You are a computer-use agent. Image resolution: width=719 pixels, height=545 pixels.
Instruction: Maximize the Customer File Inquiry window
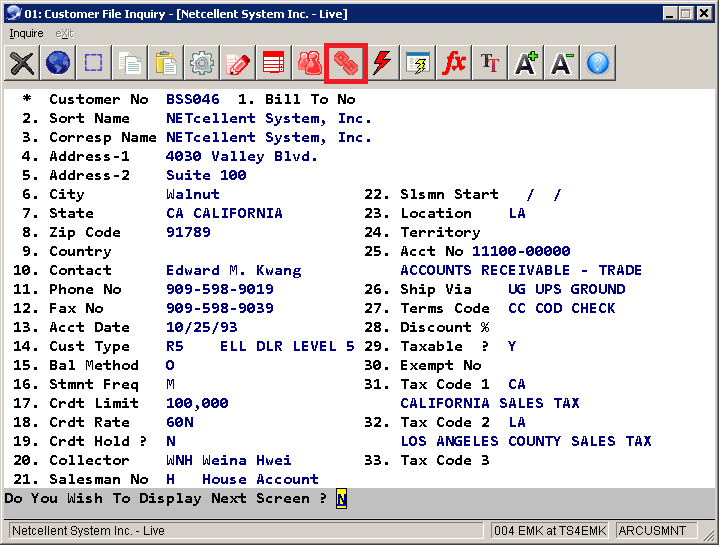[x=686, y=13]
